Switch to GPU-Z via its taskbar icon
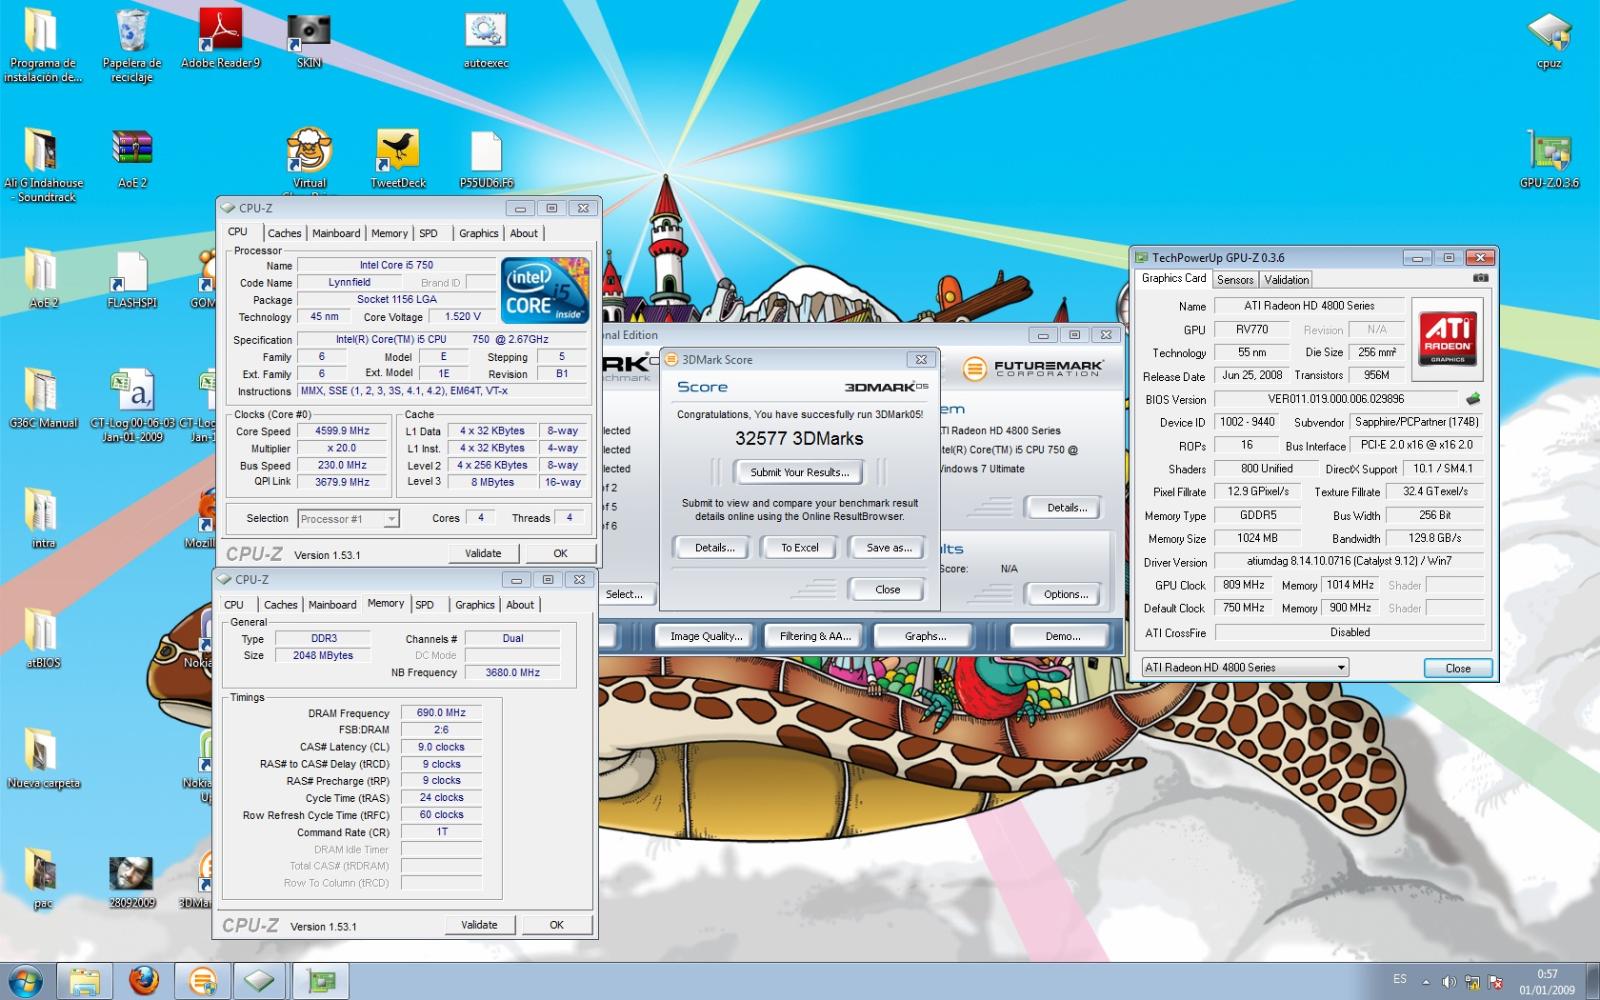Screen dimensions: 1600x1000 point(321,981)
